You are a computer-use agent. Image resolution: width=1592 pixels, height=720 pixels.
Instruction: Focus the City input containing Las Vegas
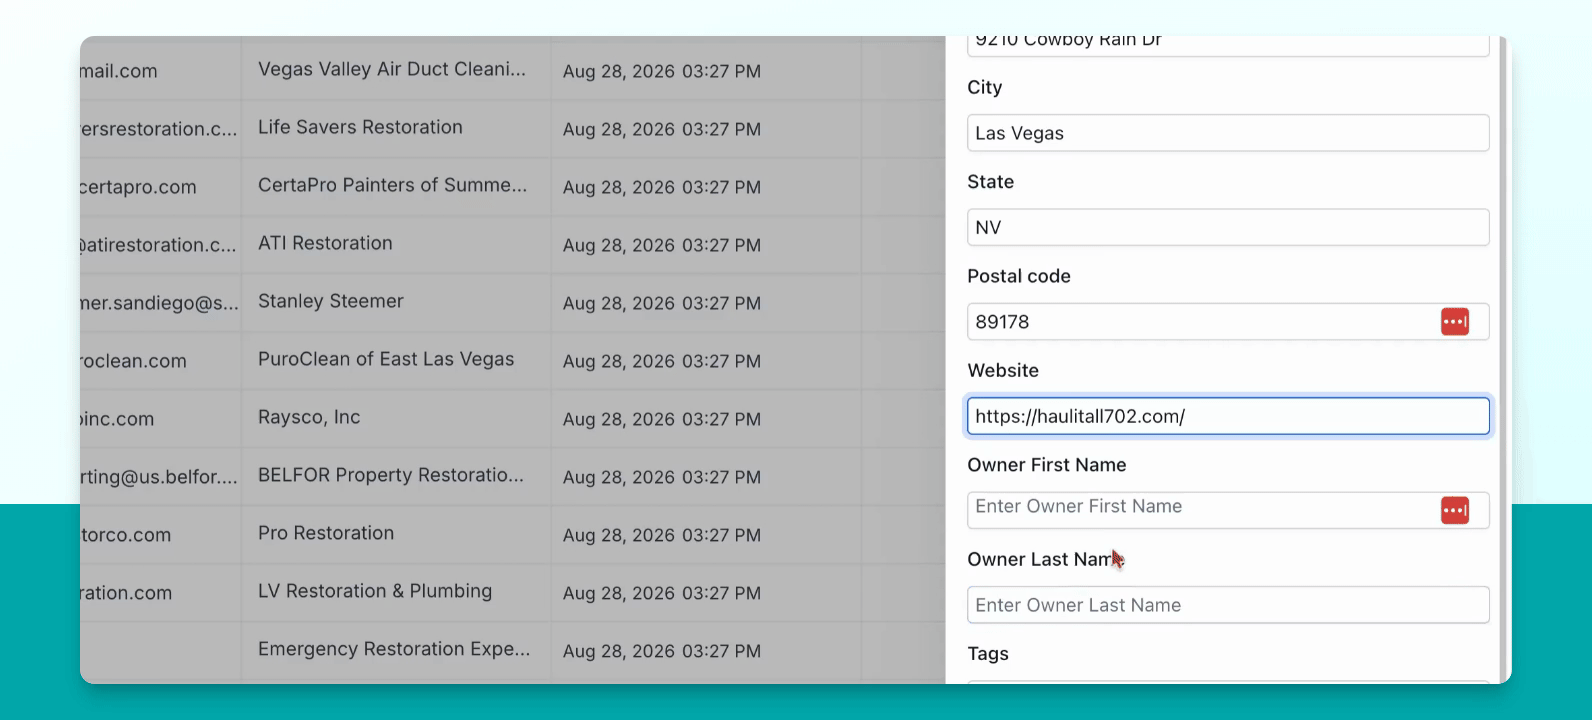pyautogui.click(x=1228, y=133)
